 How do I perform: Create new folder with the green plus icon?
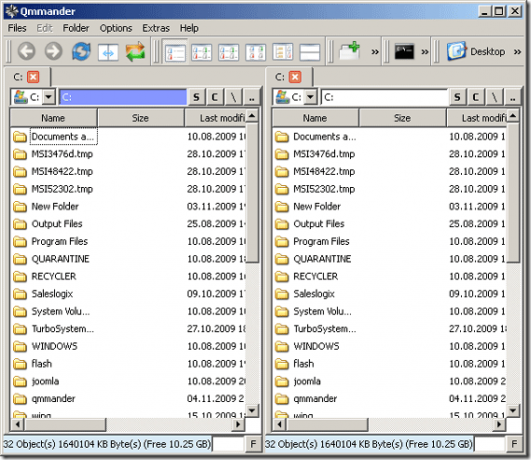(350, 51)
